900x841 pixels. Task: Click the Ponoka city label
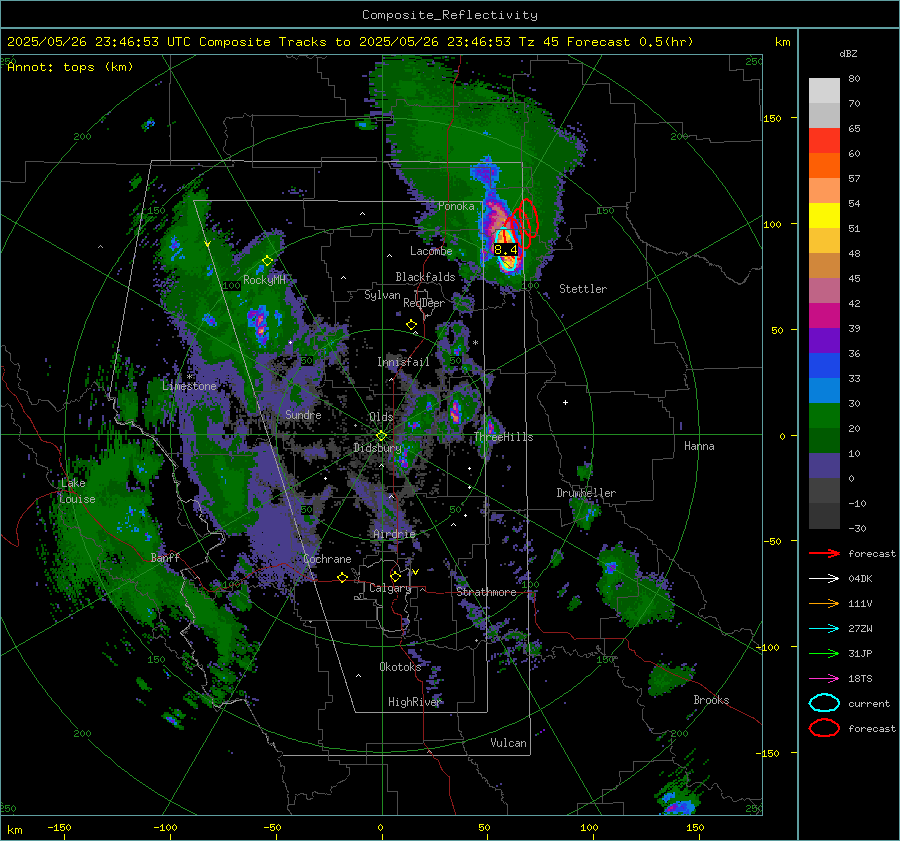456,206
